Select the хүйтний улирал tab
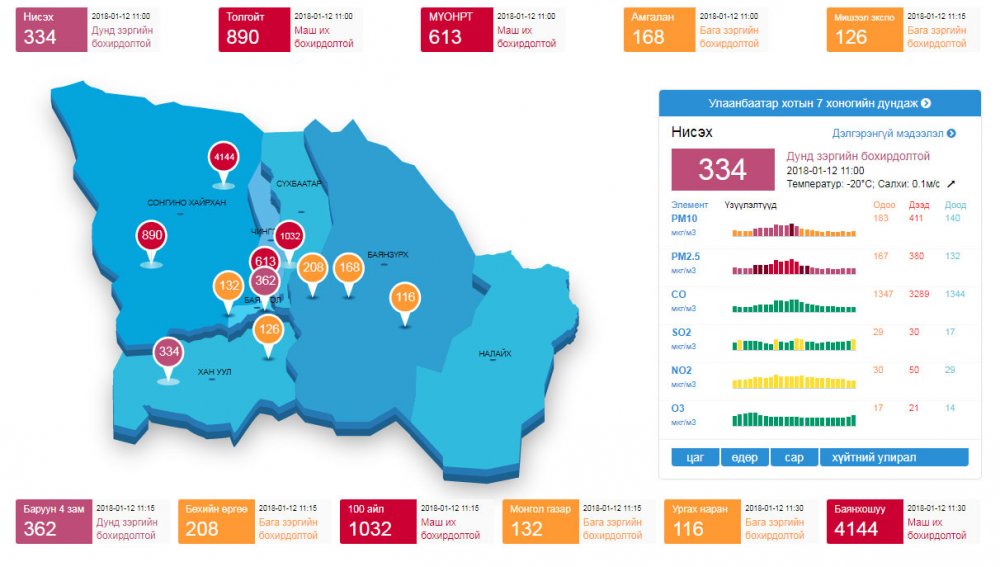 (894, 457)
